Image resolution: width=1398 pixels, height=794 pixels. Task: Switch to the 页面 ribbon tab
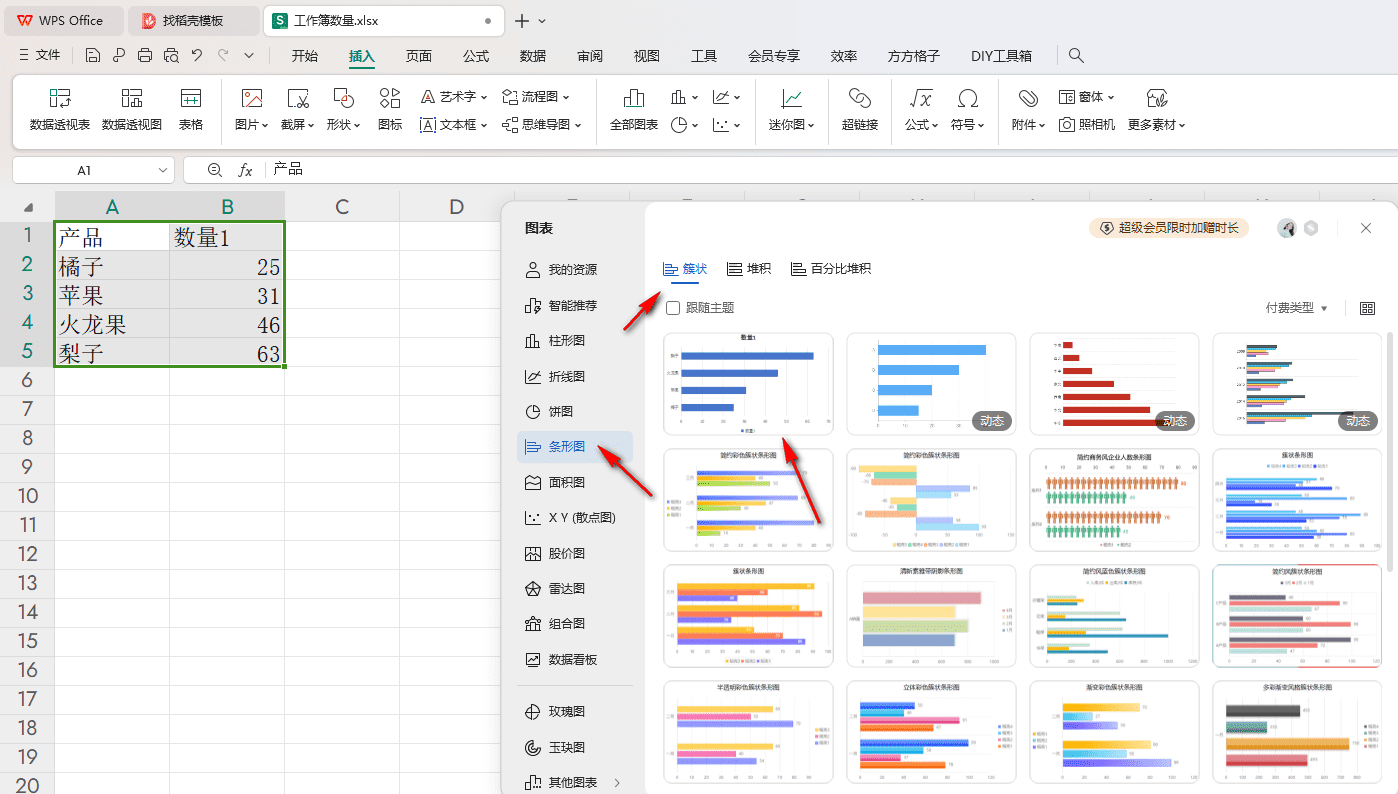coord(419,56)
